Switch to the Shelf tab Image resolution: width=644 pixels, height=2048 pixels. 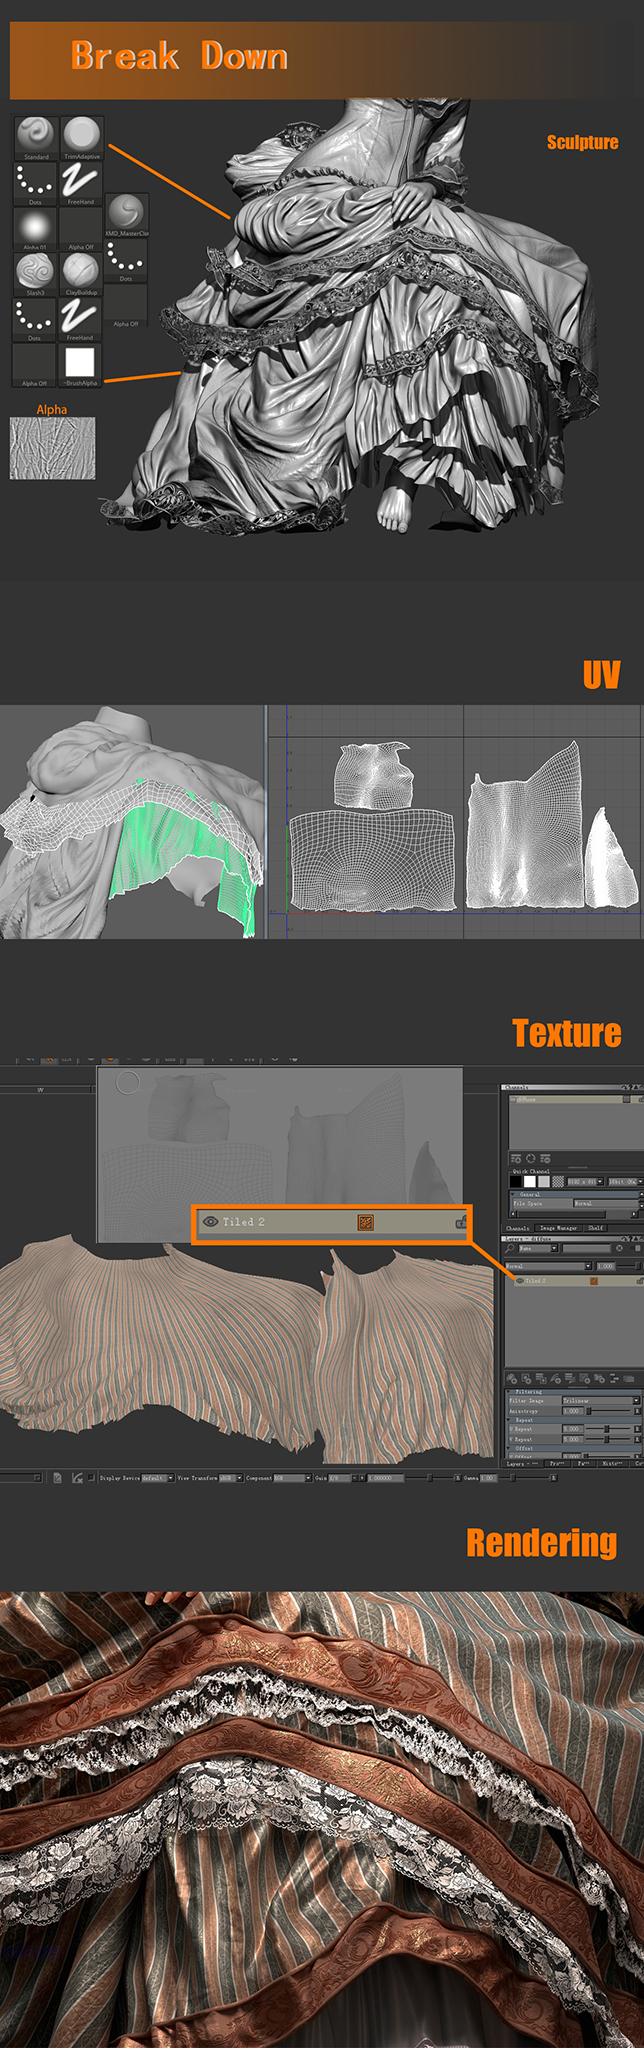tap(596, 1228)
